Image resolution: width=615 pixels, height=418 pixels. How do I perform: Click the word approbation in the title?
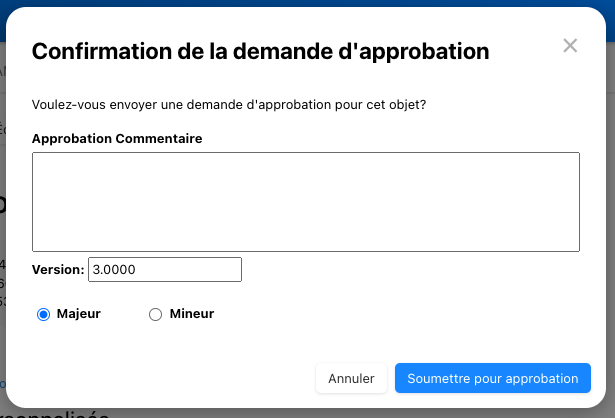414,51
